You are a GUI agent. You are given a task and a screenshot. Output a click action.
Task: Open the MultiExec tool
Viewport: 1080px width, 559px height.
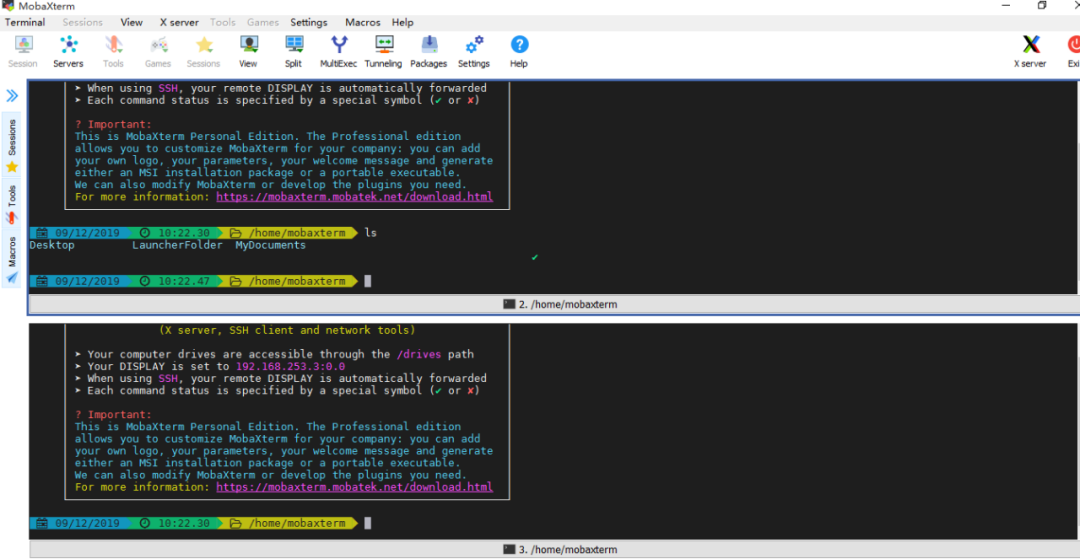pyautogui.click(x=338, y=52)
